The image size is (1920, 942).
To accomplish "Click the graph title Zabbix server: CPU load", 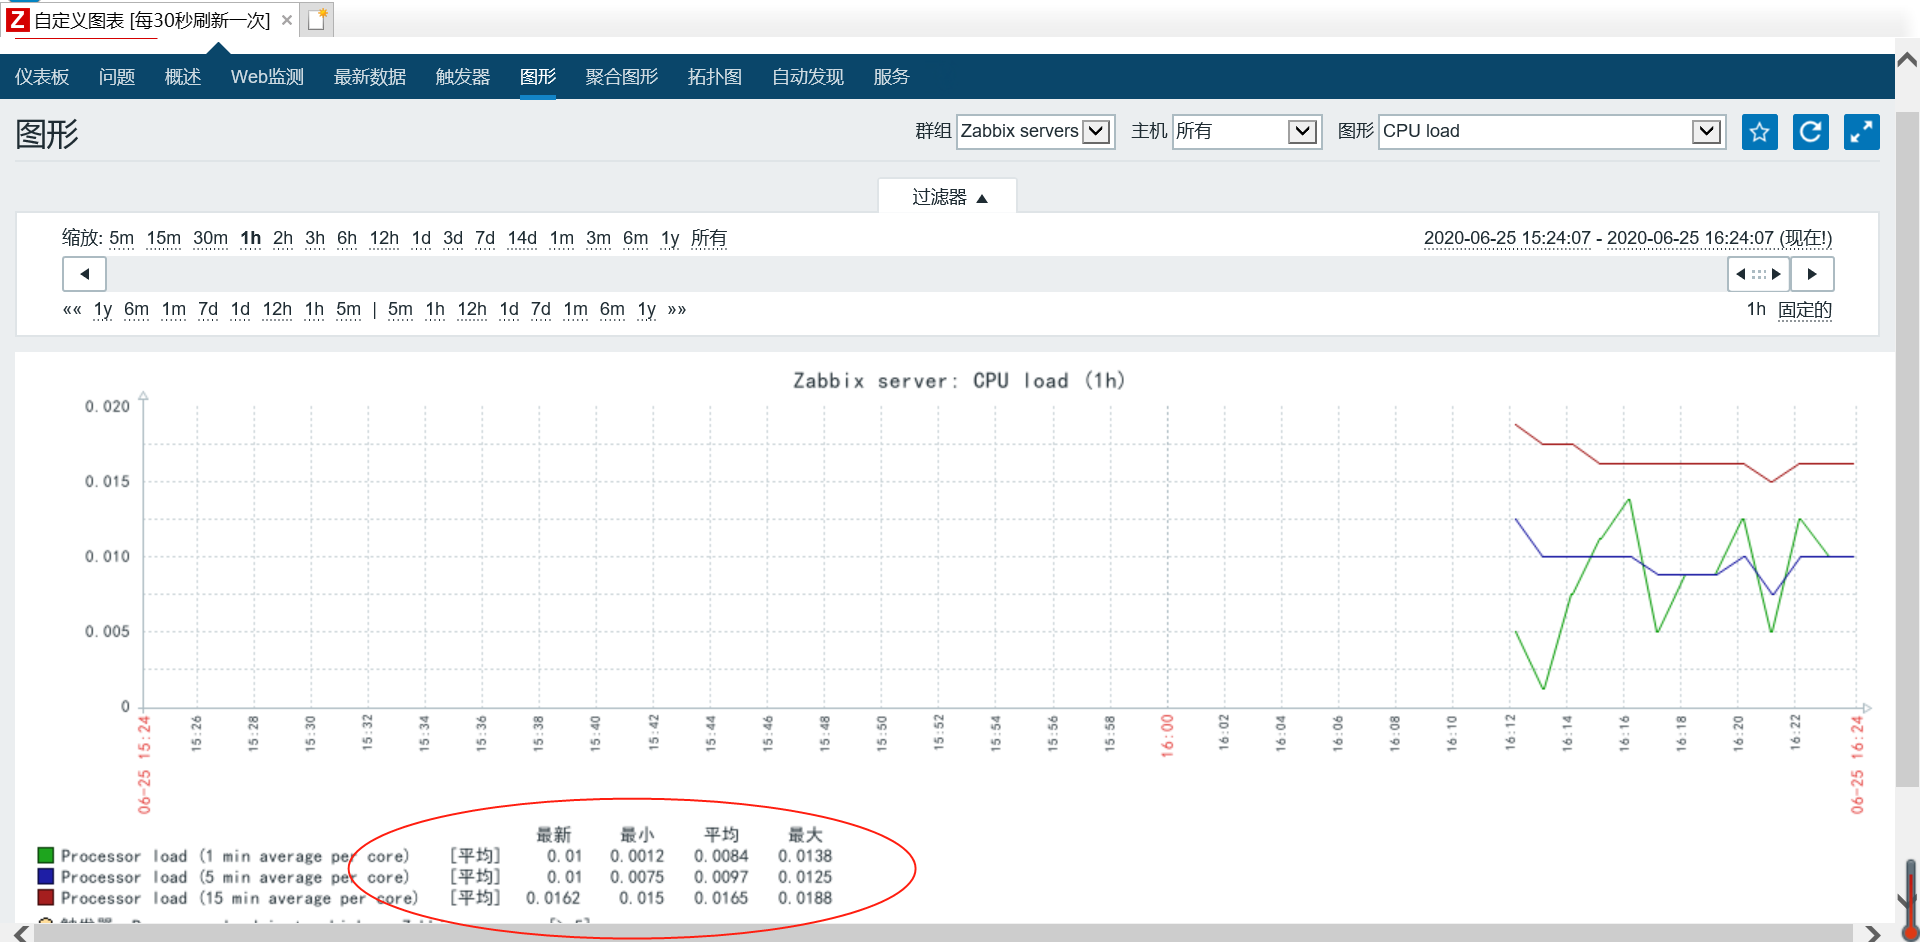I will point(959,381).
